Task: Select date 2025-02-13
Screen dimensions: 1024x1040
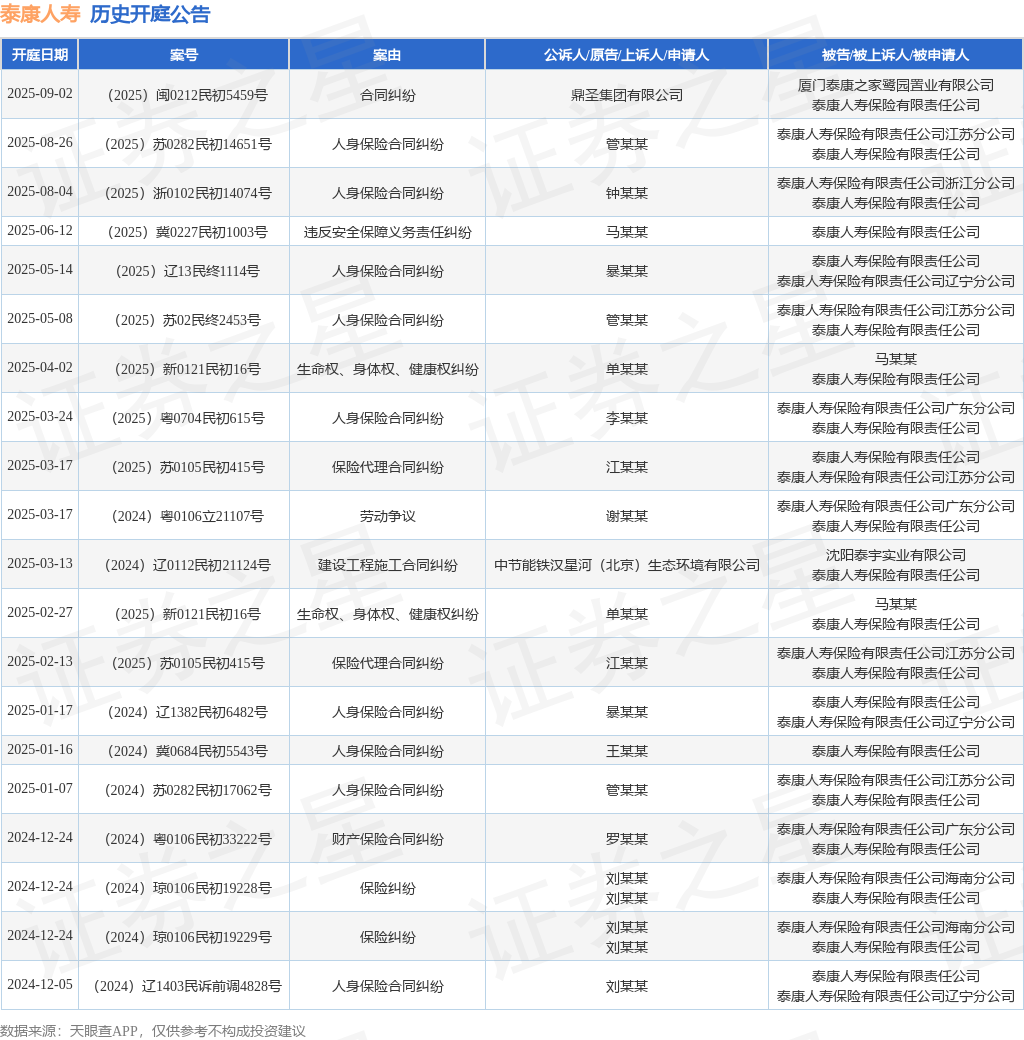Action: coord(40,662)
